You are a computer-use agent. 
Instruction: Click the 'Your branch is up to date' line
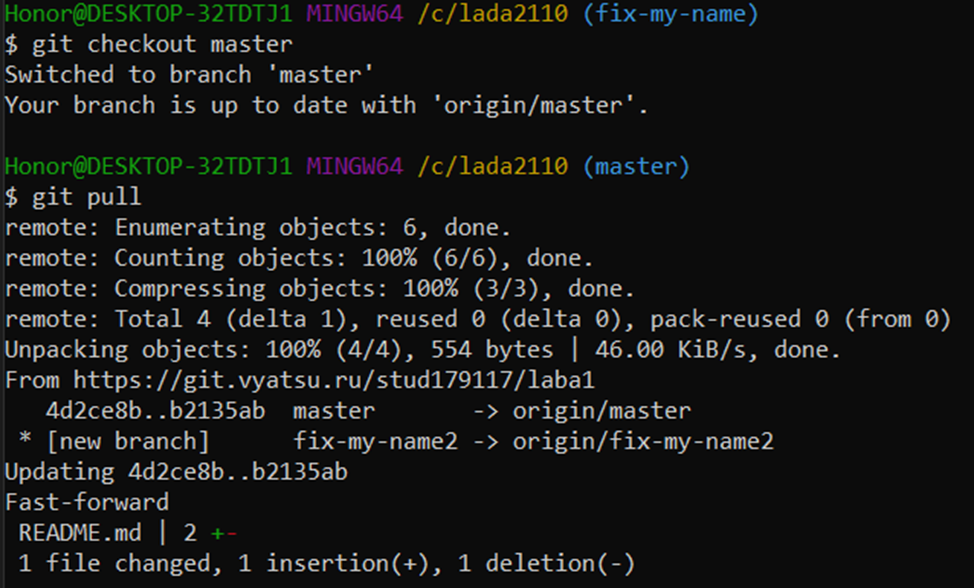(x=326, y=105)
